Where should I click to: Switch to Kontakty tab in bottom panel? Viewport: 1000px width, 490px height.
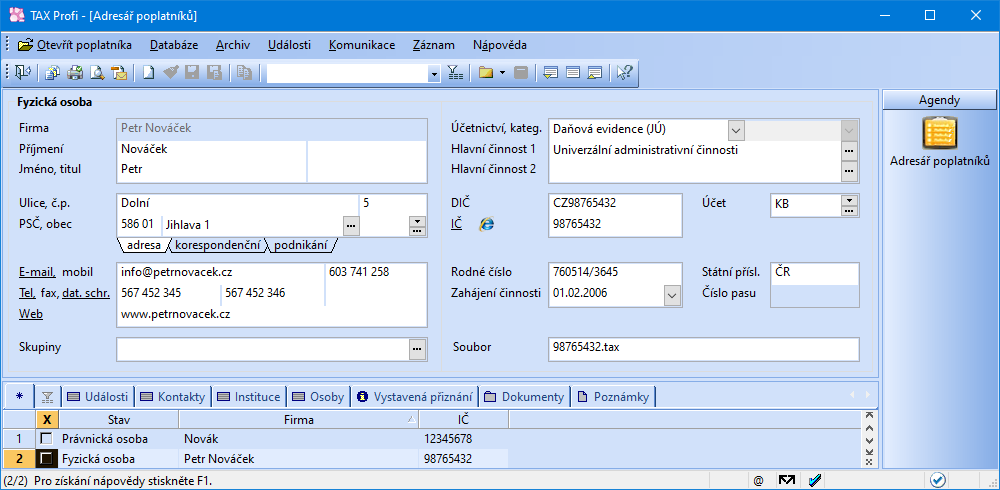coord(175,397)
